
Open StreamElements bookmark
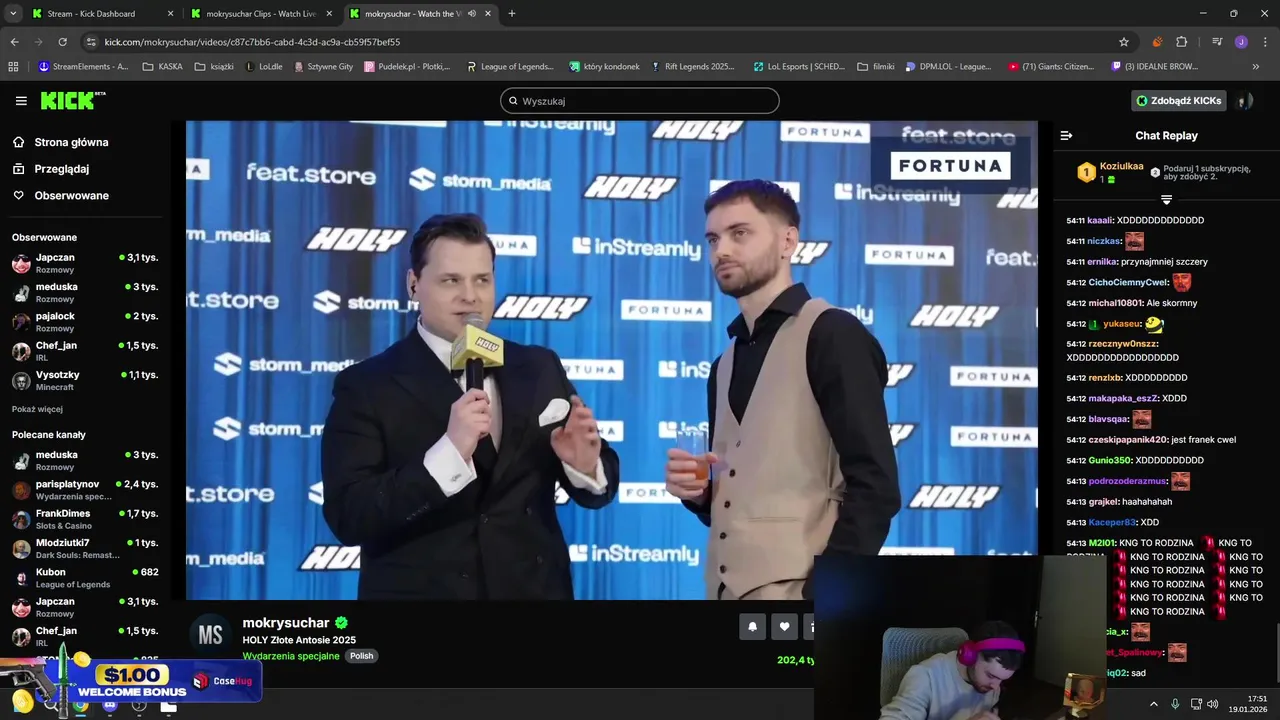coord(83,67)
